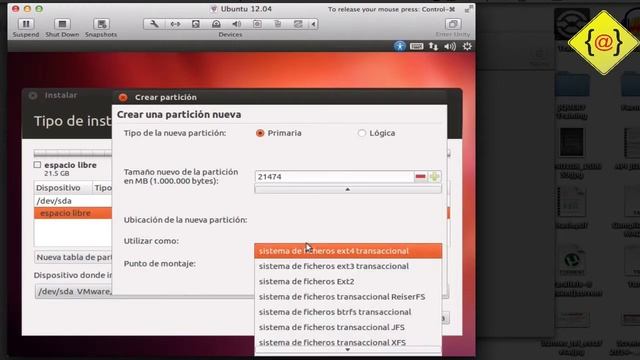
Task: Click the camera device icon in Devices
Action: (257, 24)
